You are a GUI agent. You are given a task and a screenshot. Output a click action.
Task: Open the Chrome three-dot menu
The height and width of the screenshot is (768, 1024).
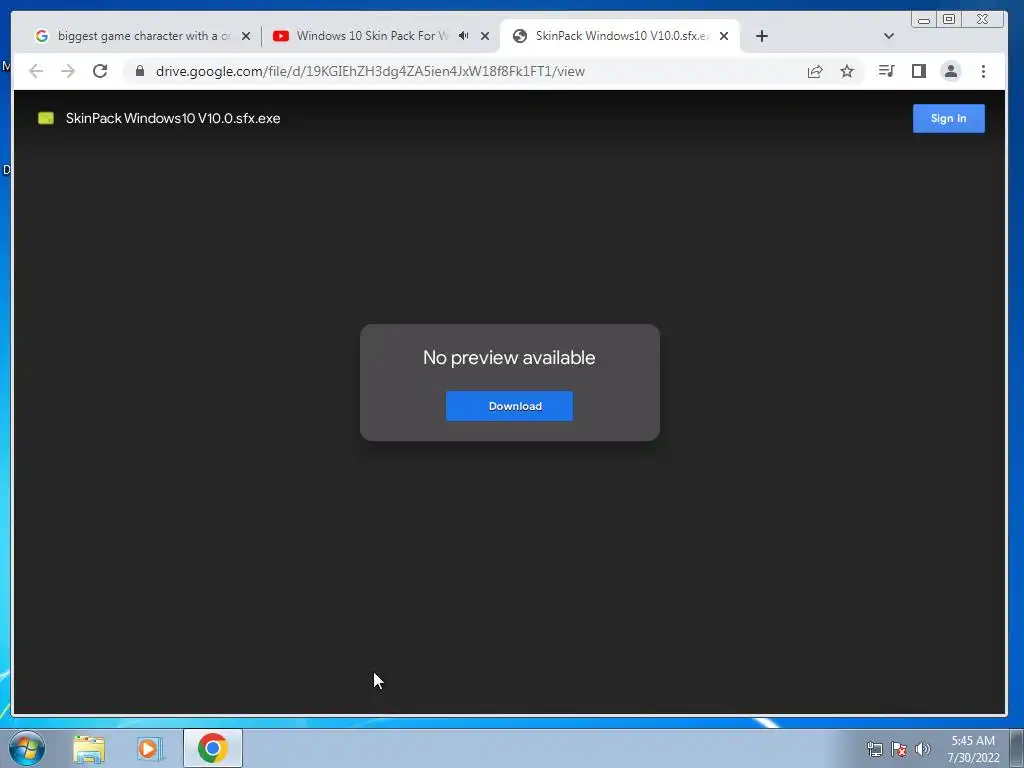(984, 71)
